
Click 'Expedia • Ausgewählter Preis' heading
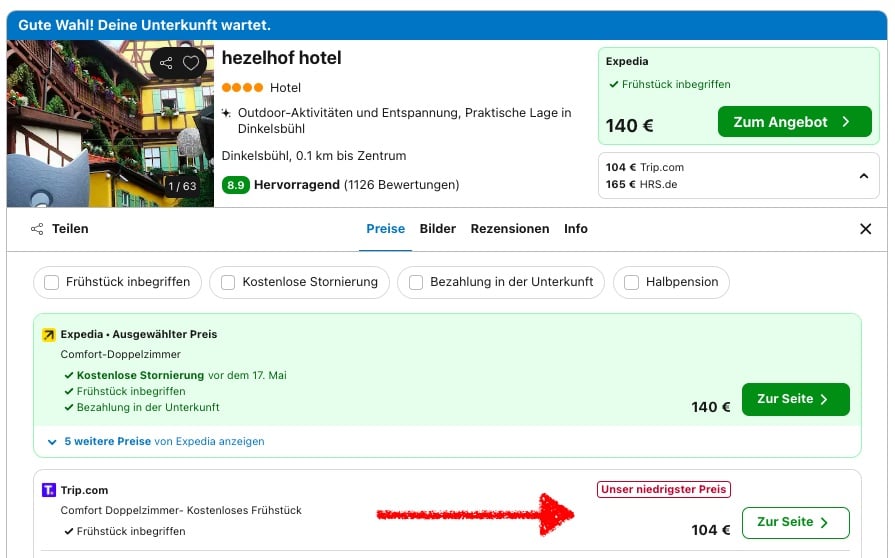pos(139,334)
